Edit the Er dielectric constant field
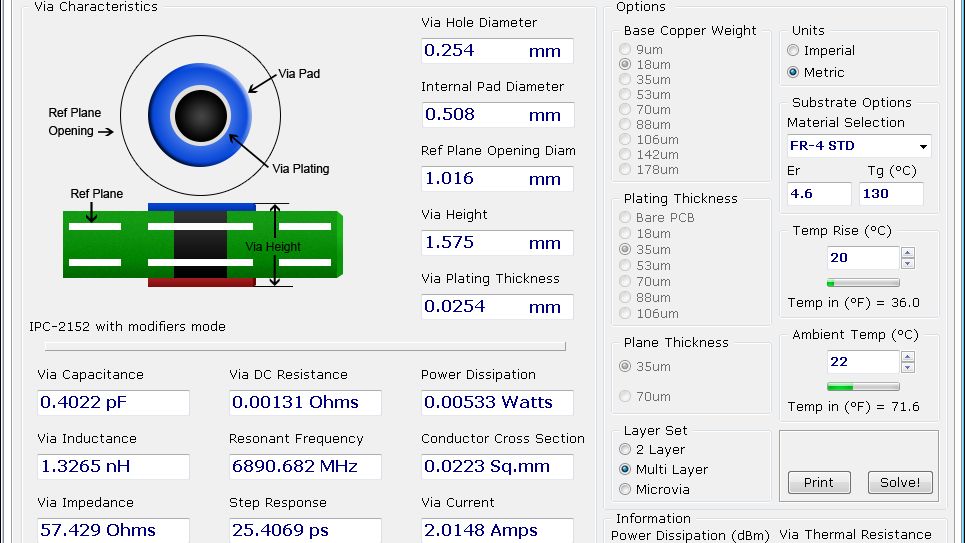The image size is (965, 543). 818,194
